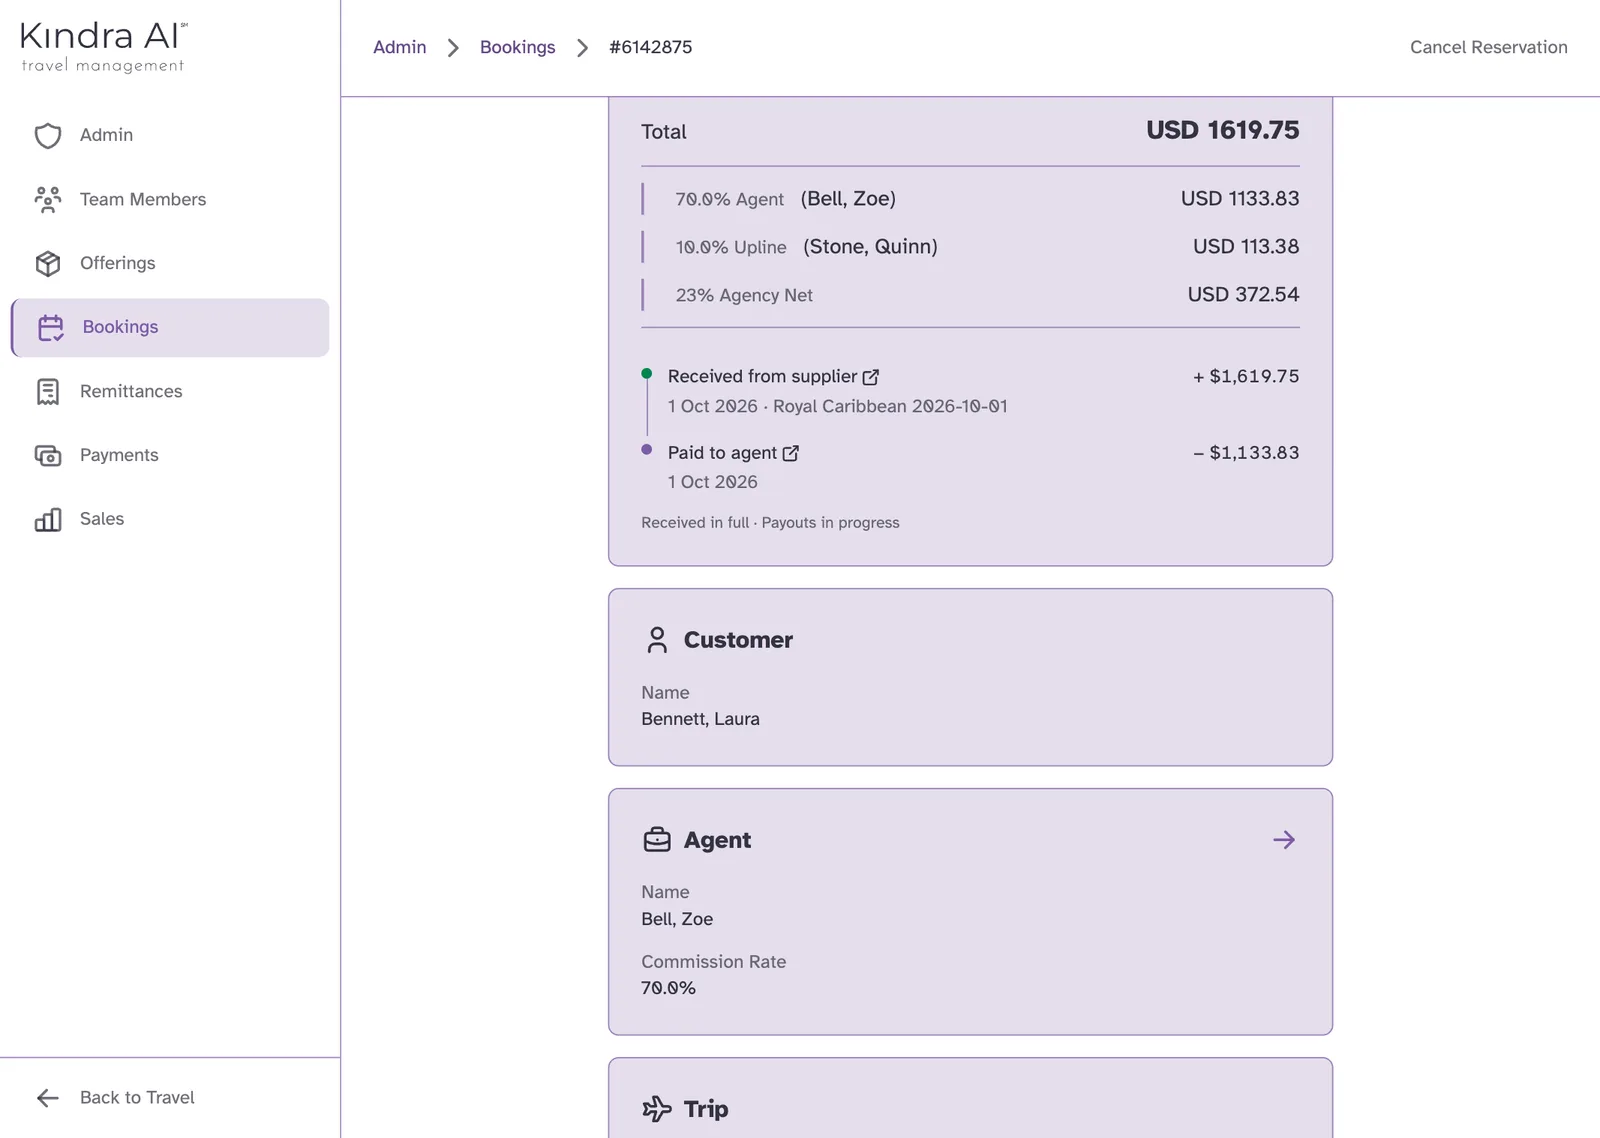1600x1138 pixels.
Task: Select Offerings in the sidebar
Action: click(x=170, y=263)
